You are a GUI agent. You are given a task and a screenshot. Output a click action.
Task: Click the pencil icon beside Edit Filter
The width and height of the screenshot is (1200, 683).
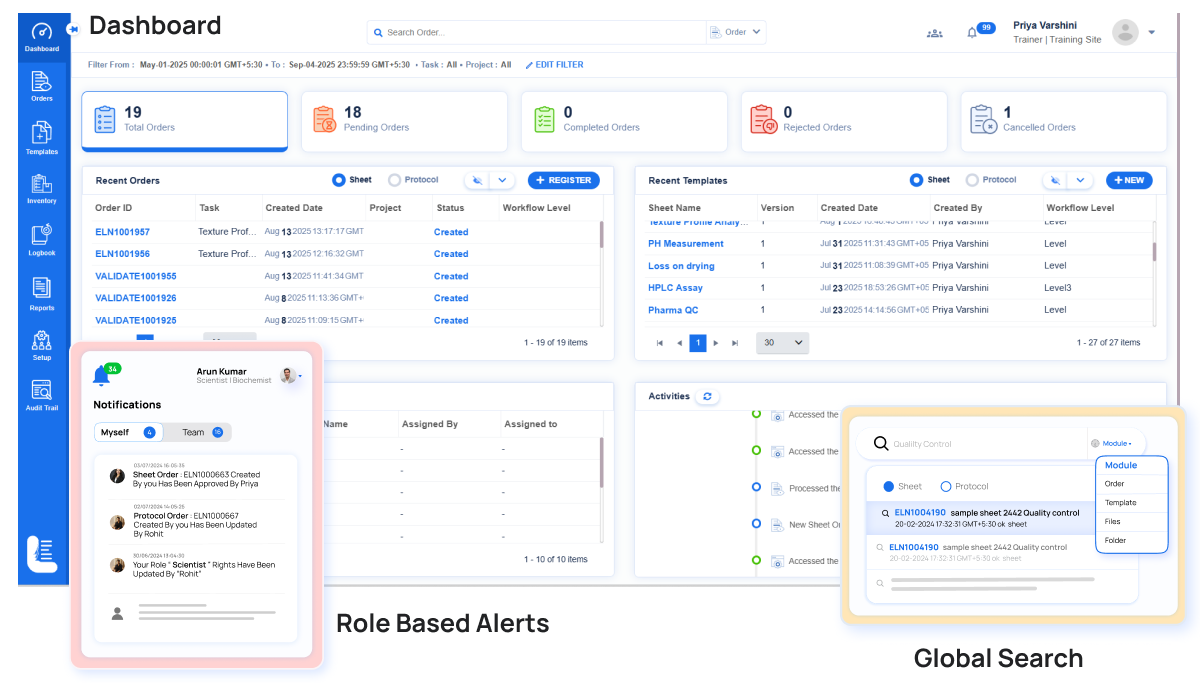[529, 65]
